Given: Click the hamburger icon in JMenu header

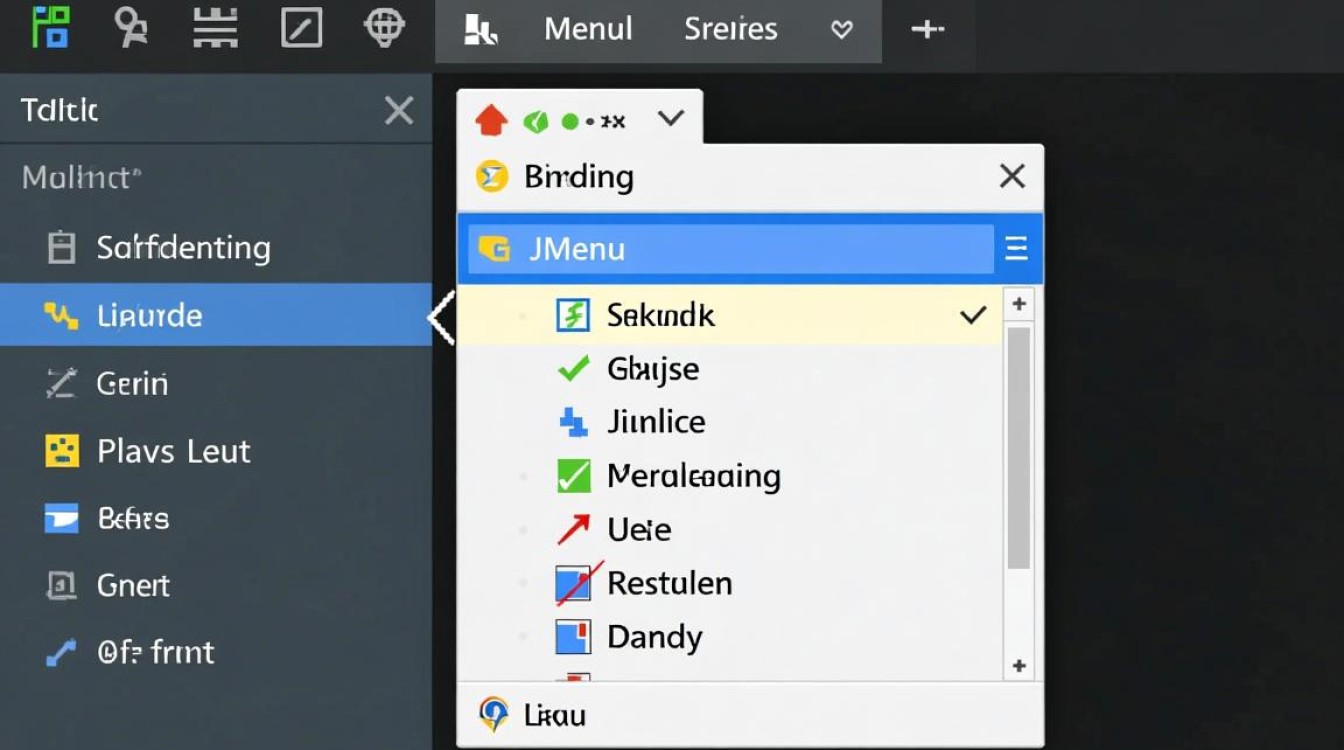Looking at the screenshot, I should coord(1016,248).
